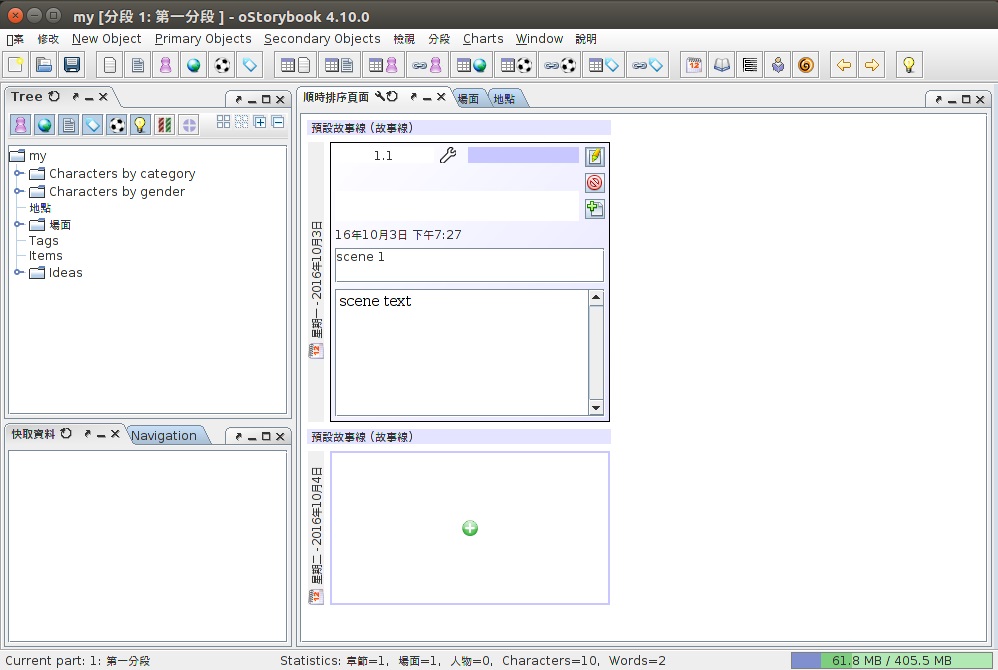Click the down arrow in scene text scrollbar
Image resolution: width=998 pixels, height=670 pixels.
coord(596,408)
